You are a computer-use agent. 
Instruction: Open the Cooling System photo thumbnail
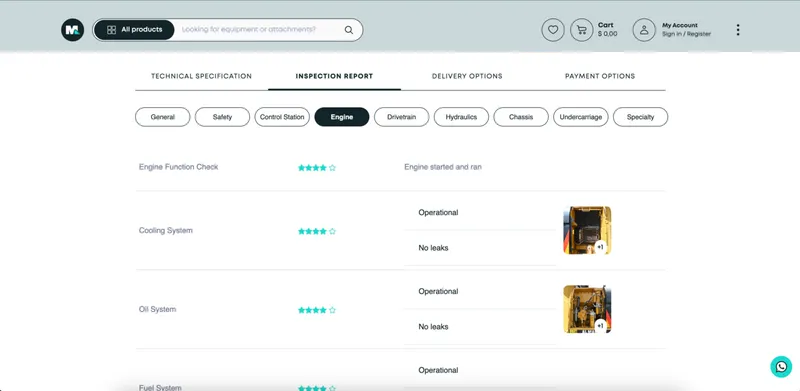tap(587, 230)
